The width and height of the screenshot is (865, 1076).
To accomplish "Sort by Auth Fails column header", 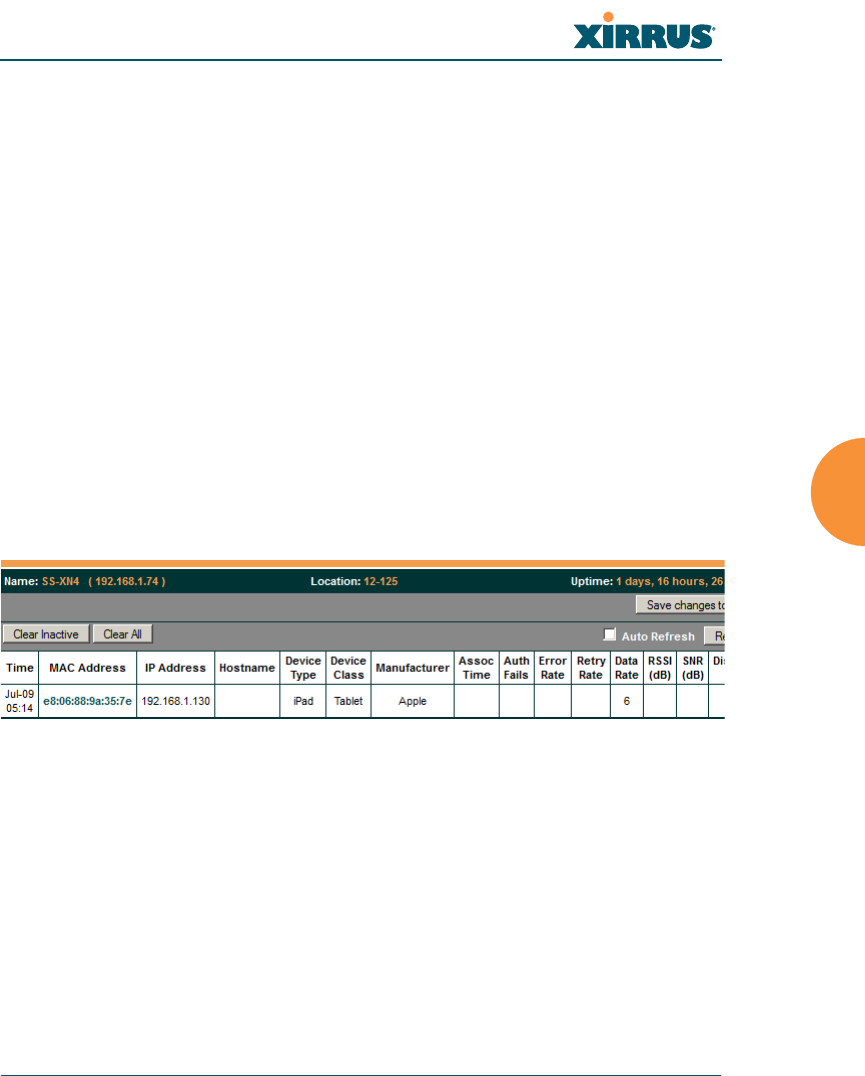I will click(x=517, y=668).
